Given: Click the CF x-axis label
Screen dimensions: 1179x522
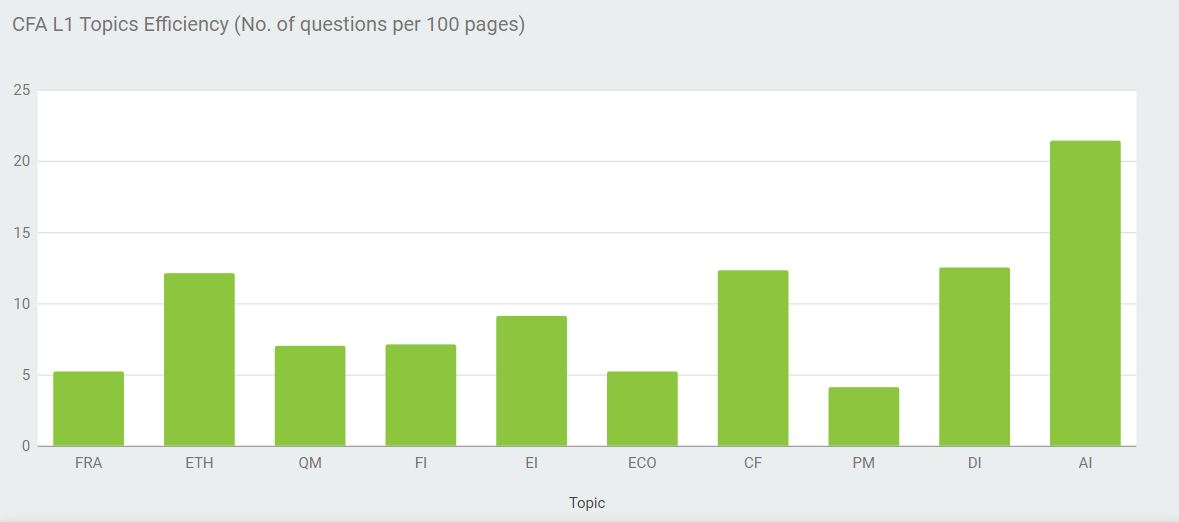Looking at the screenshot, I should tap(753, 463).
